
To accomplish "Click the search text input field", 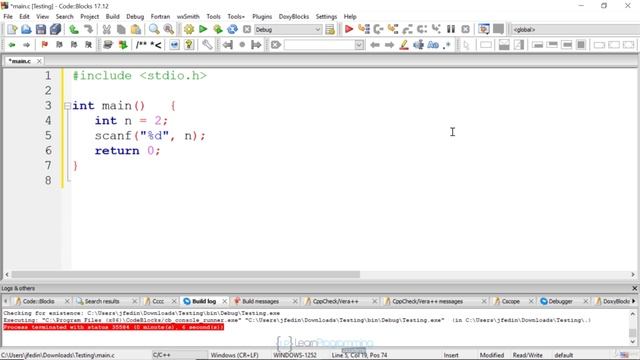I will pyautogui.click(x=319, y=45).
